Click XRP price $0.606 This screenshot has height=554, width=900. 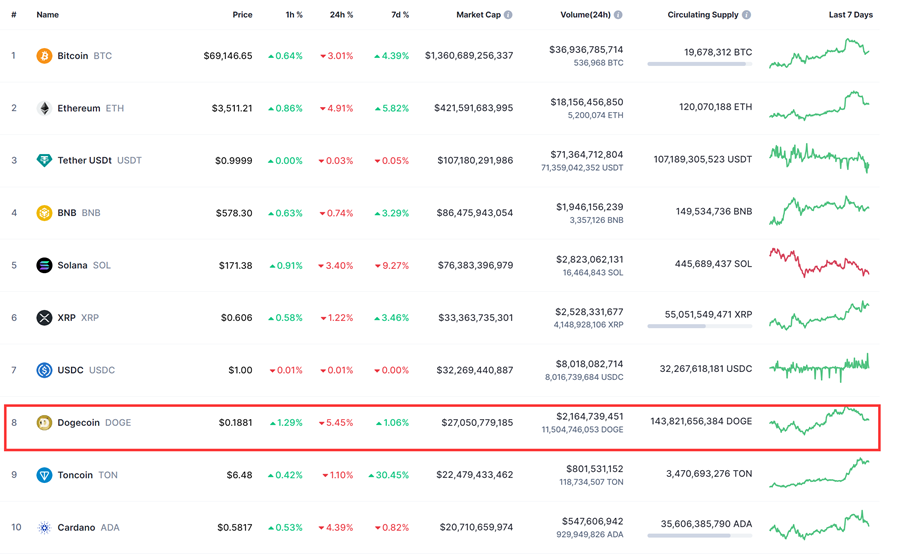click(x=236, y=317)
